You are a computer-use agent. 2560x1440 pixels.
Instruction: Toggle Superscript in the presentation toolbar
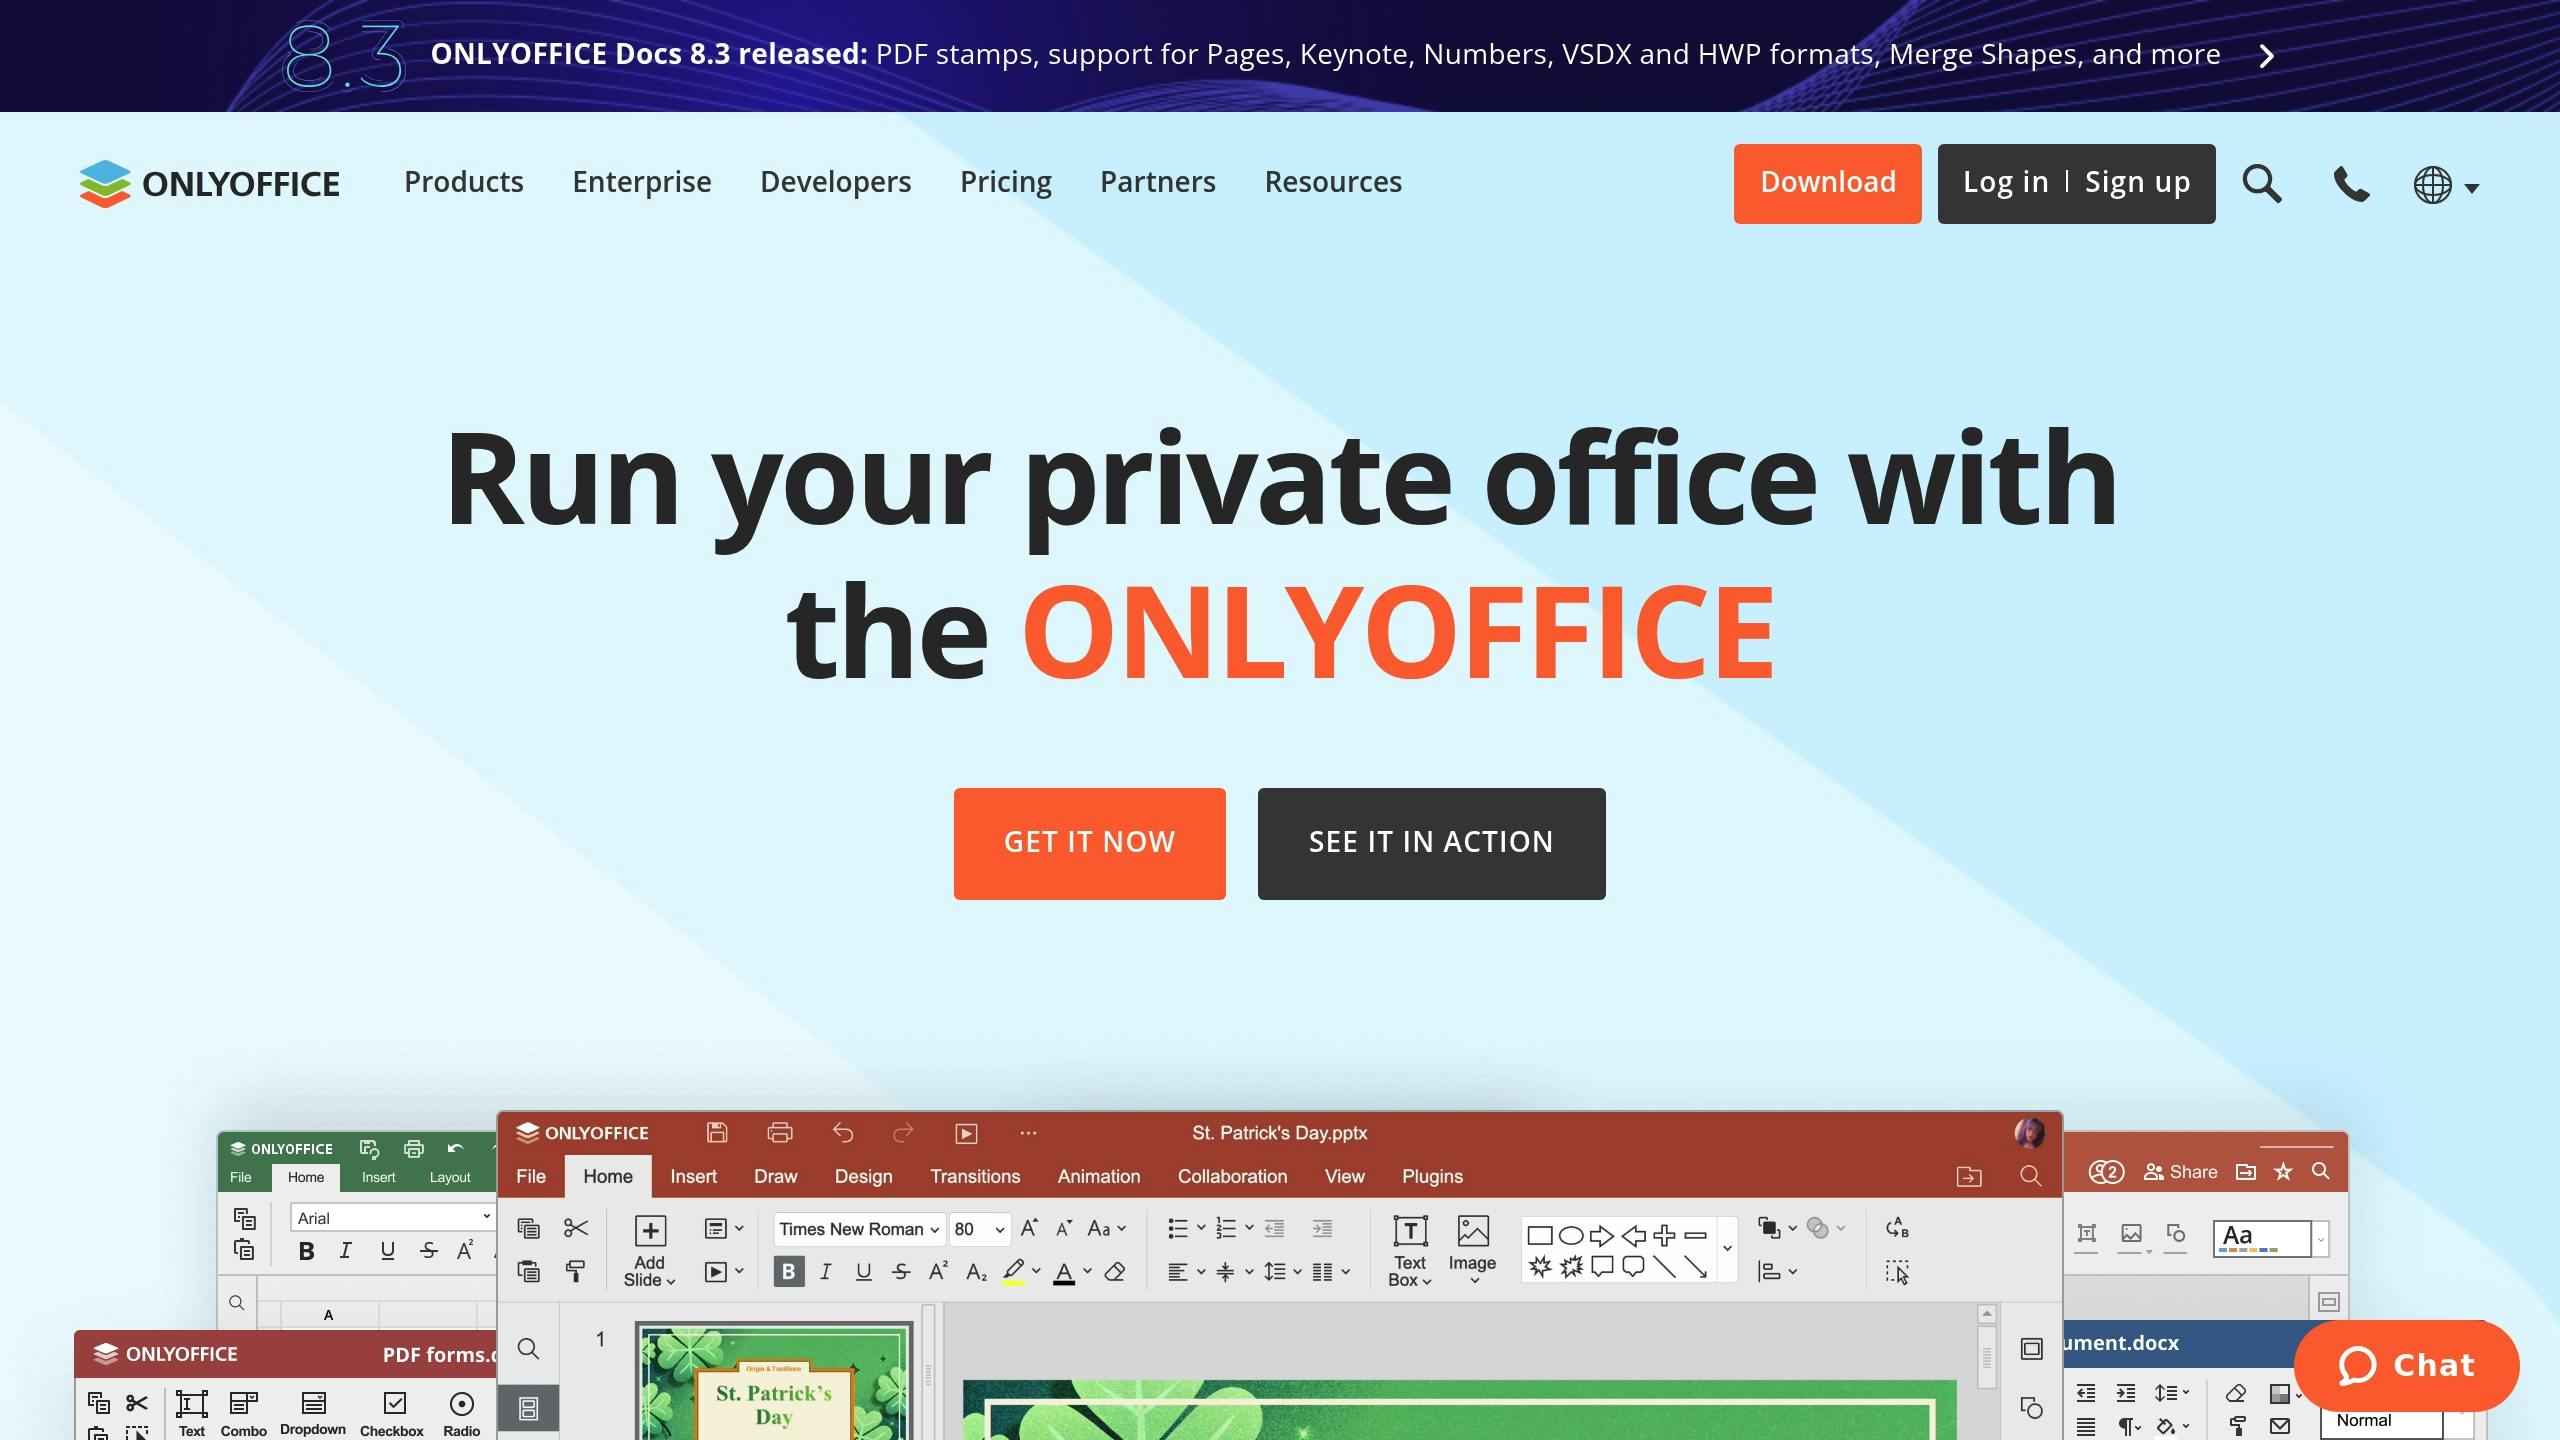(938, 1271)
